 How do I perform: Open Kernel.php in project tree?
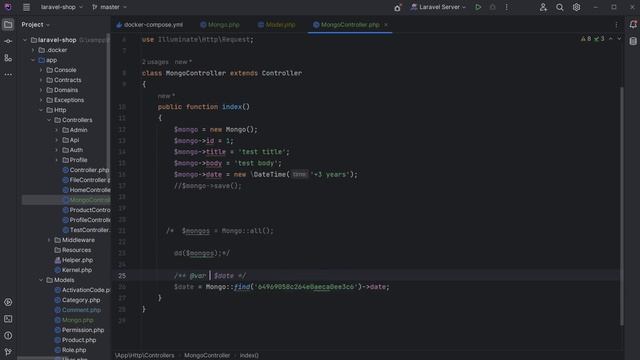click(73, 270)
